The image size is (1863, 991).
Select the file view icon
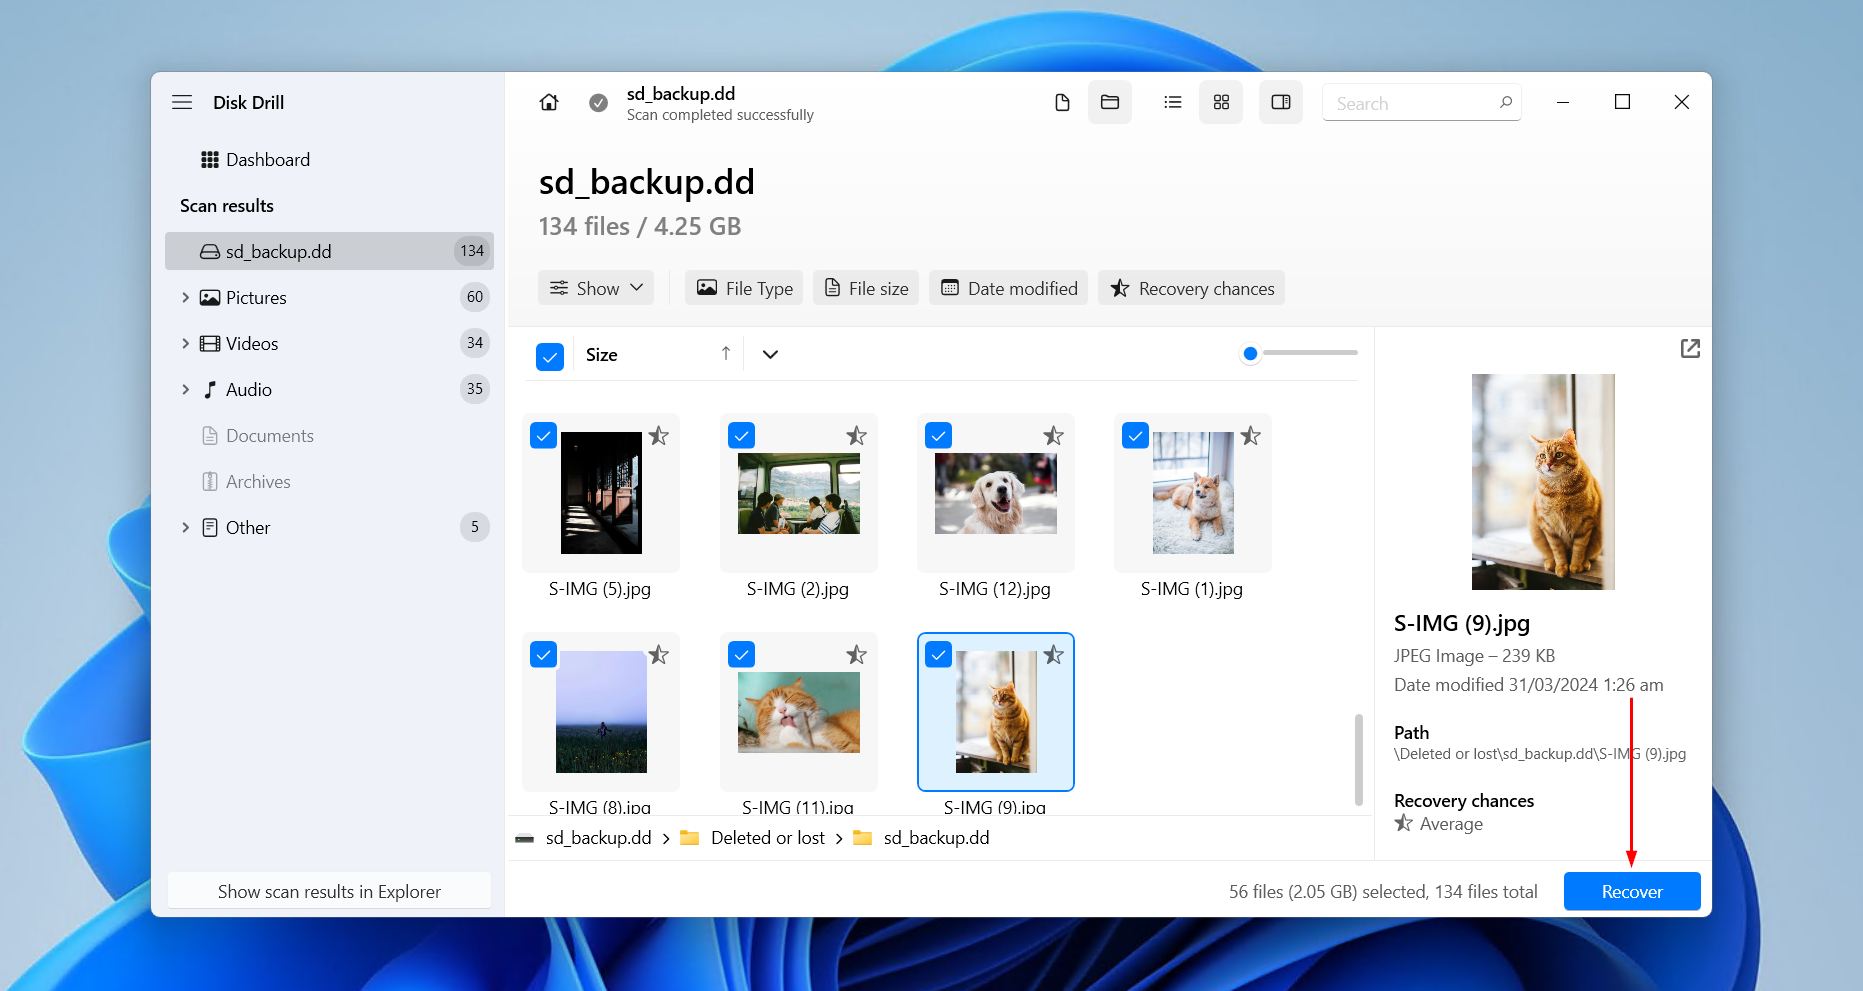1062,102
